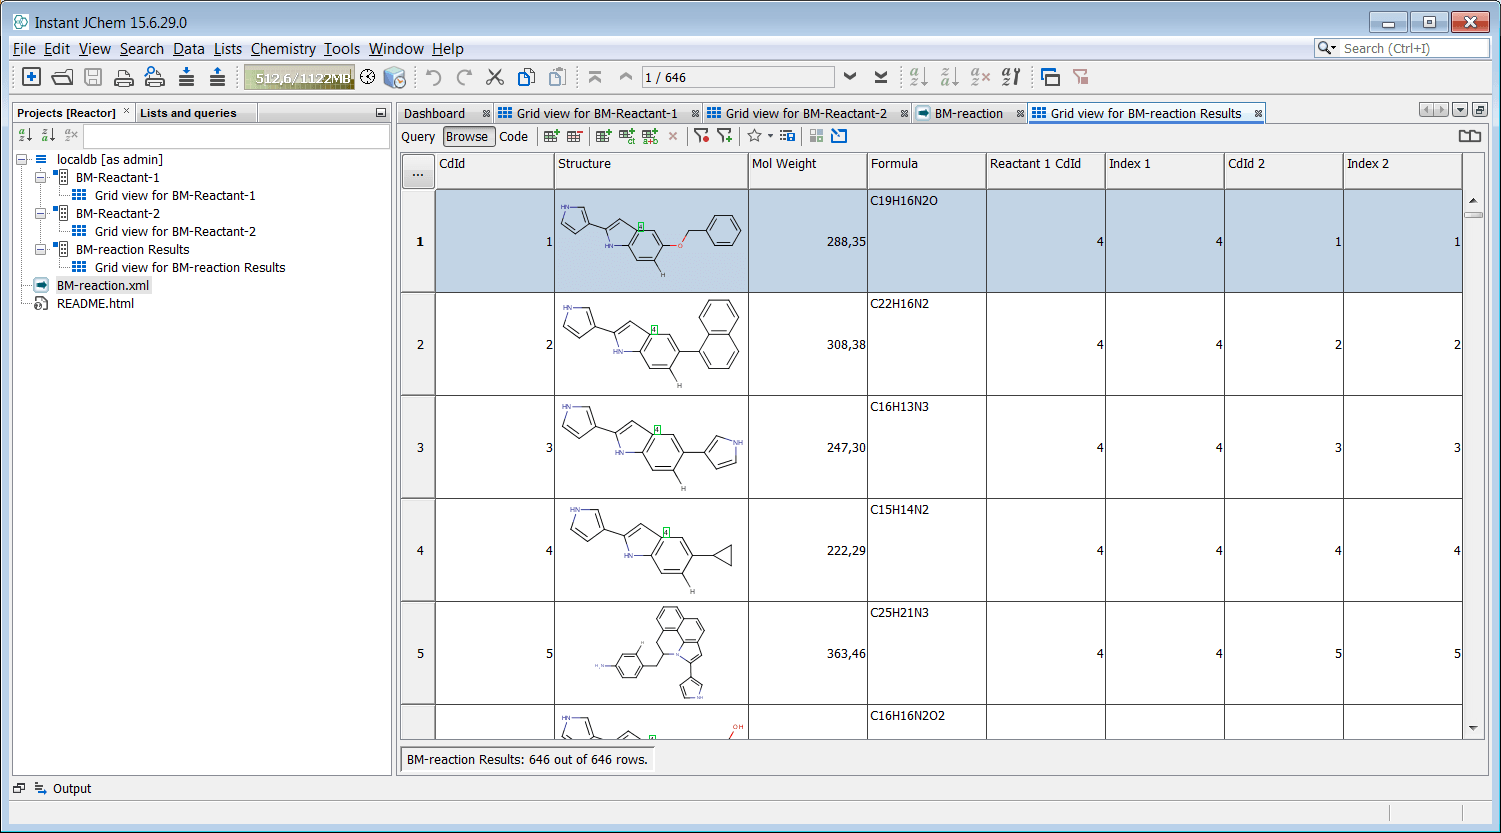
Task: Open the Chemistry menu
Action: [x=283, y=49]
